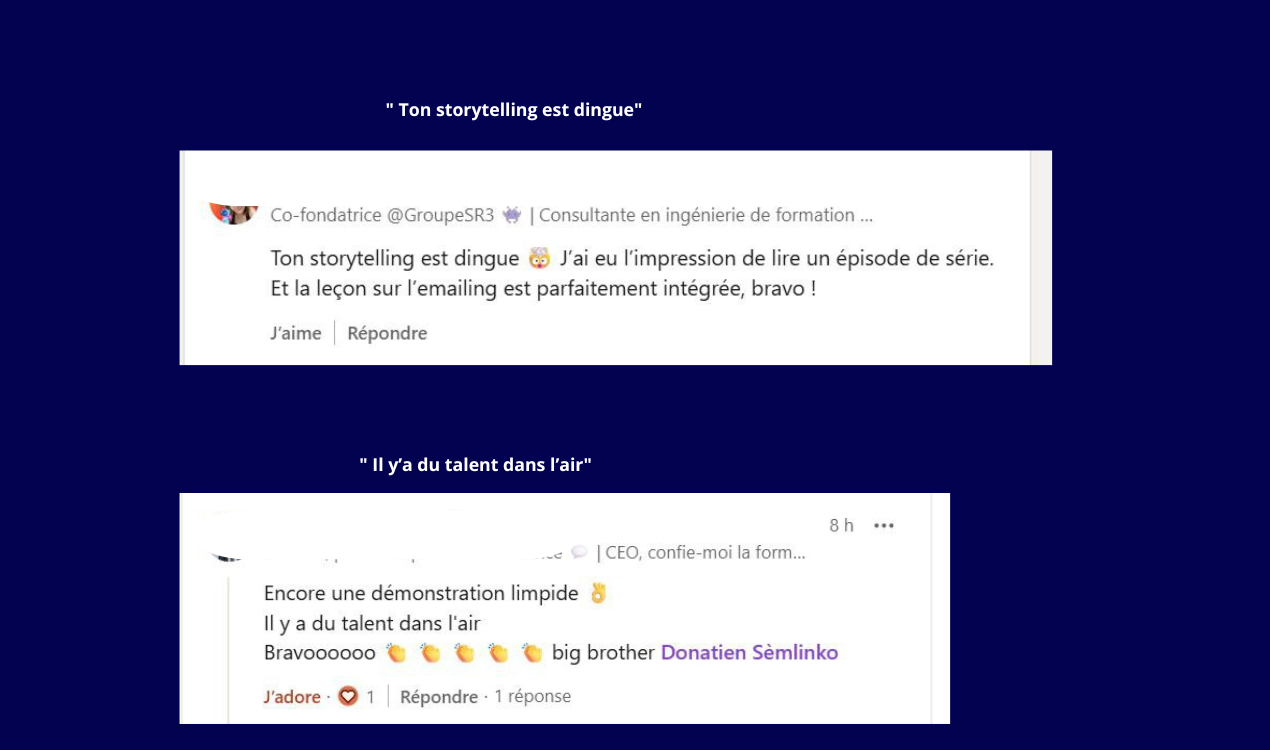Like the storytelling comment with J'aime

coord(296,333)
